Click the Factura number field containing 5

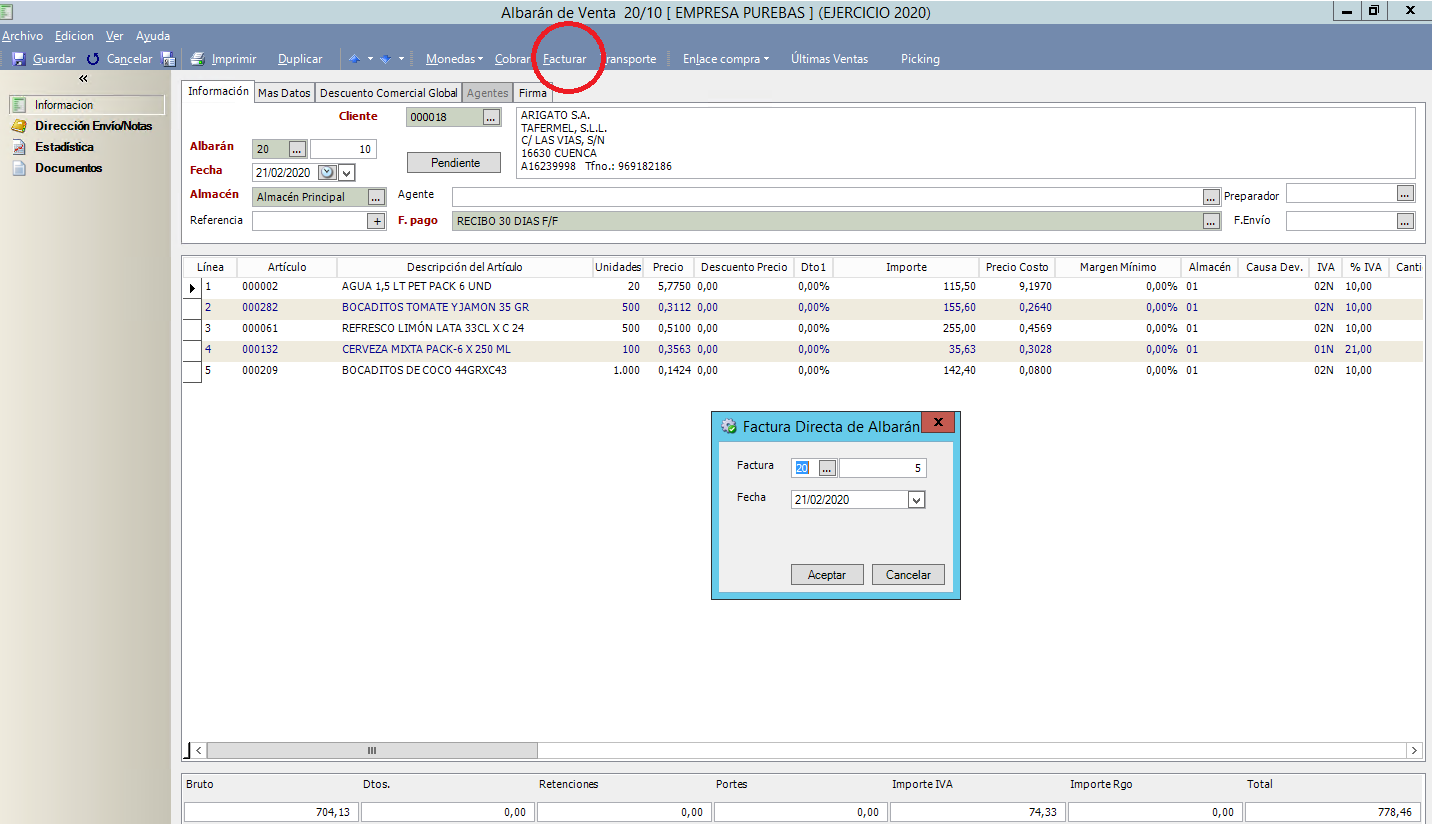pyautogui.click(x=883, y=468)
